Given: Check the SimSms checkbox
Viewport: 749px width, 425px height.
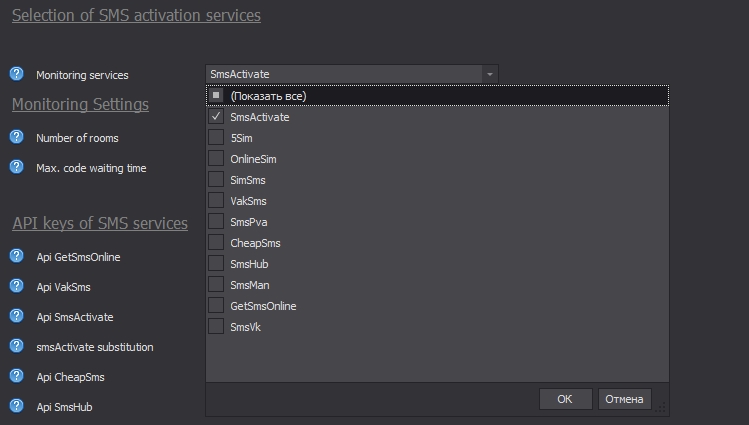Looking at the screenshot, I should (216, 180).
